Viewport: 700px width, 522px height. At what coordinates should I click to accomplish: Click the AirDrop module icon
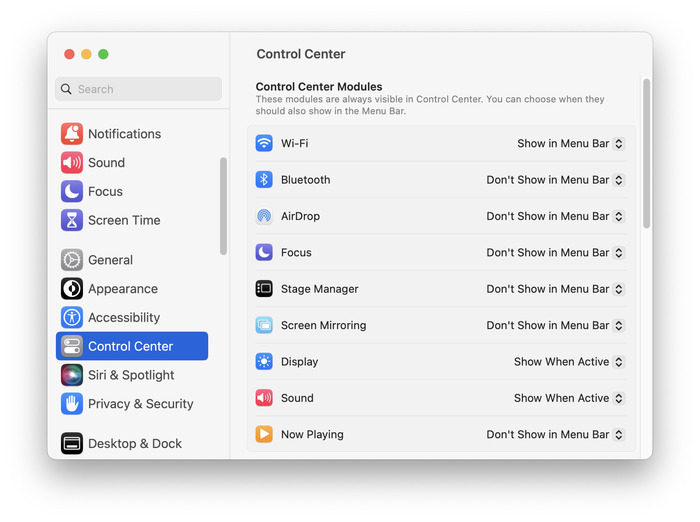point(264,216)
